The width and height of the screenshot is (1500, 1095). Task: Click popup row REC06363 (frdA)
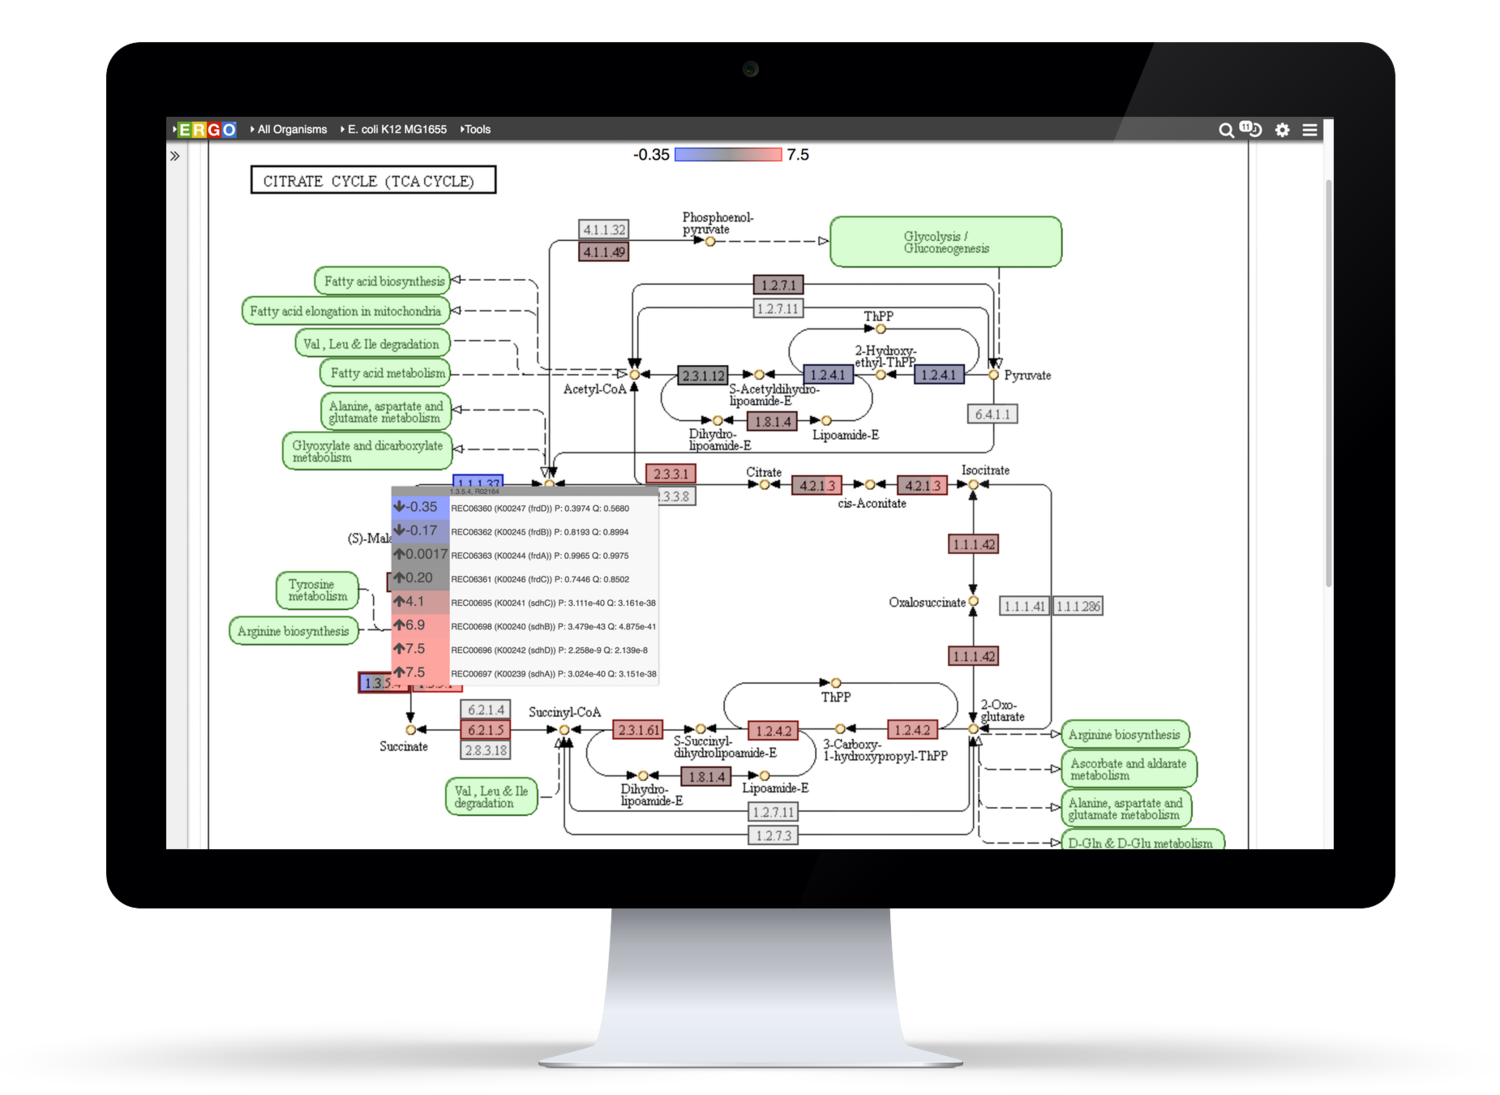[525, 555]
